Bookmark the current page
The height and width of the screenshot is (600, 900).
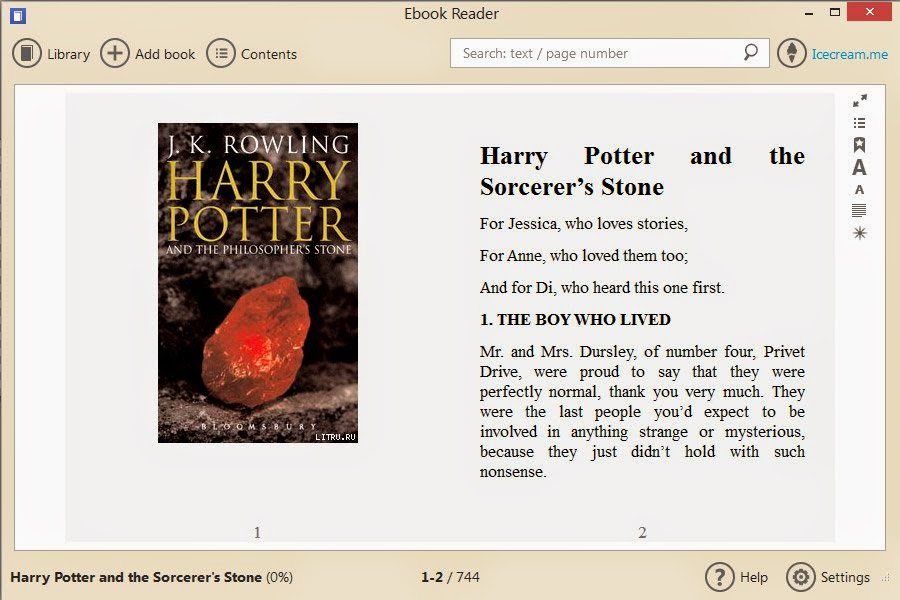pyautogui.click(x=858, y=144)
